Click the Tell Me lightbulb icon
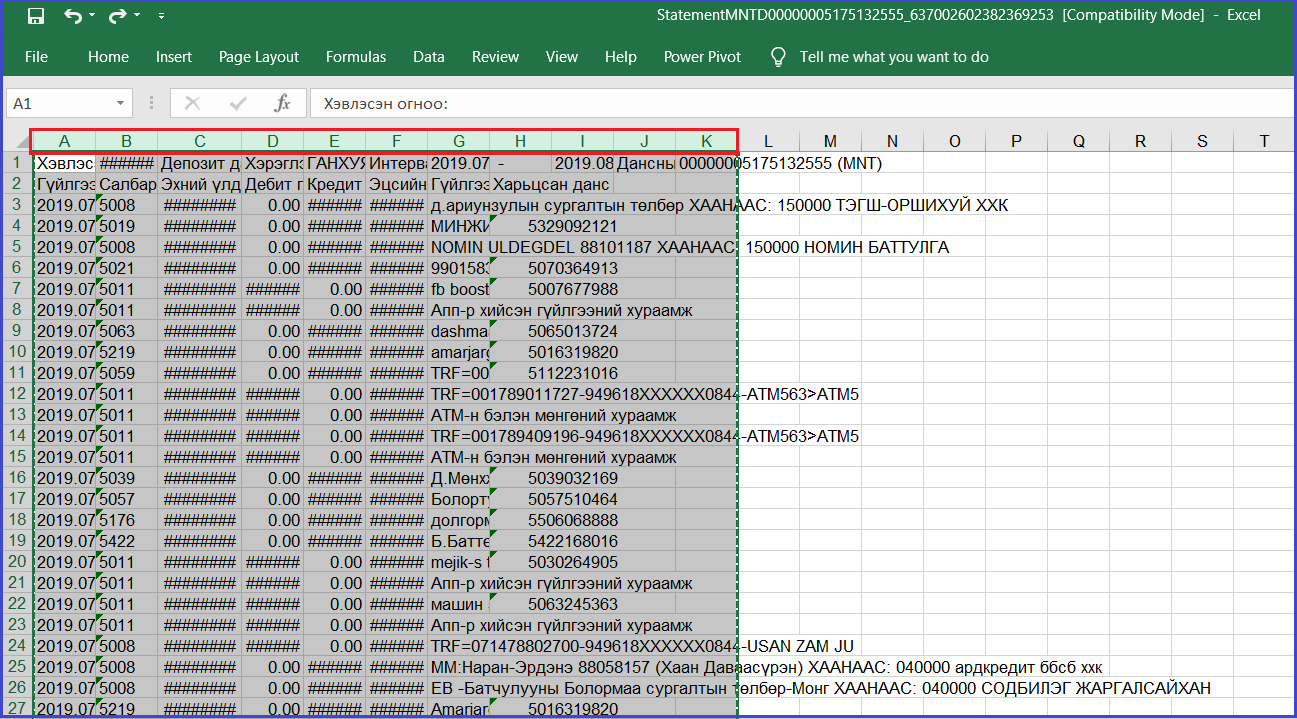Viewport: 1297px width, 719px height. pos(778,57)
